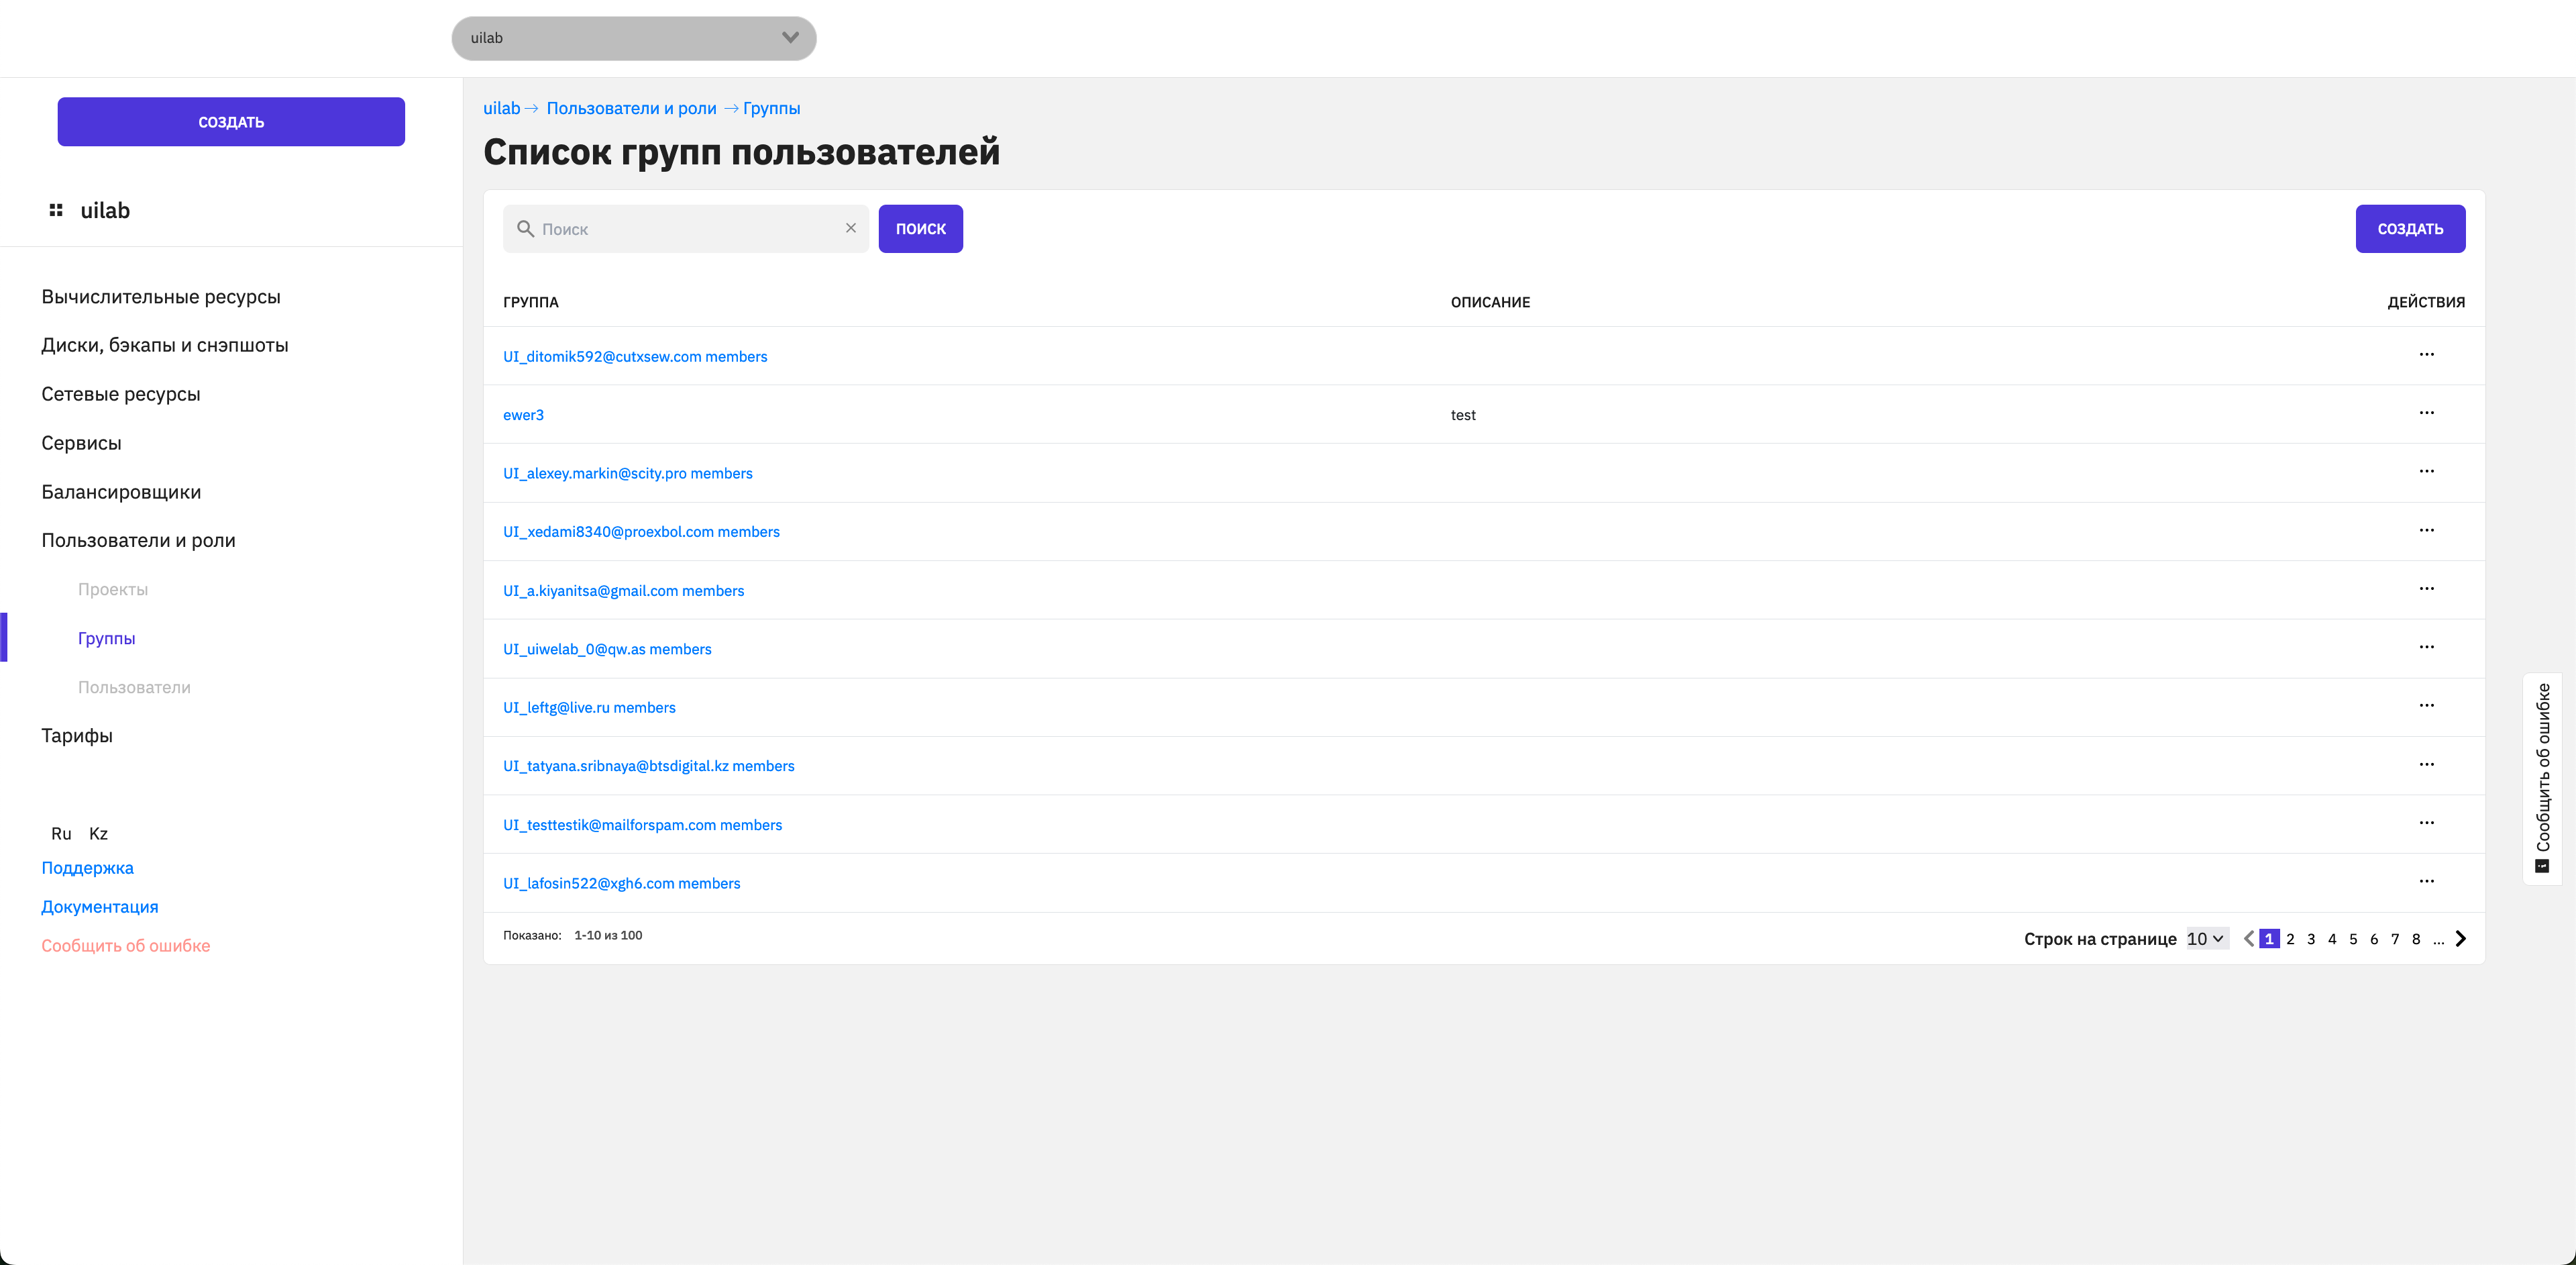The image size is (2576, 1265).
Task: Select current pagination page 1
Action: (x=2269, y=938)
